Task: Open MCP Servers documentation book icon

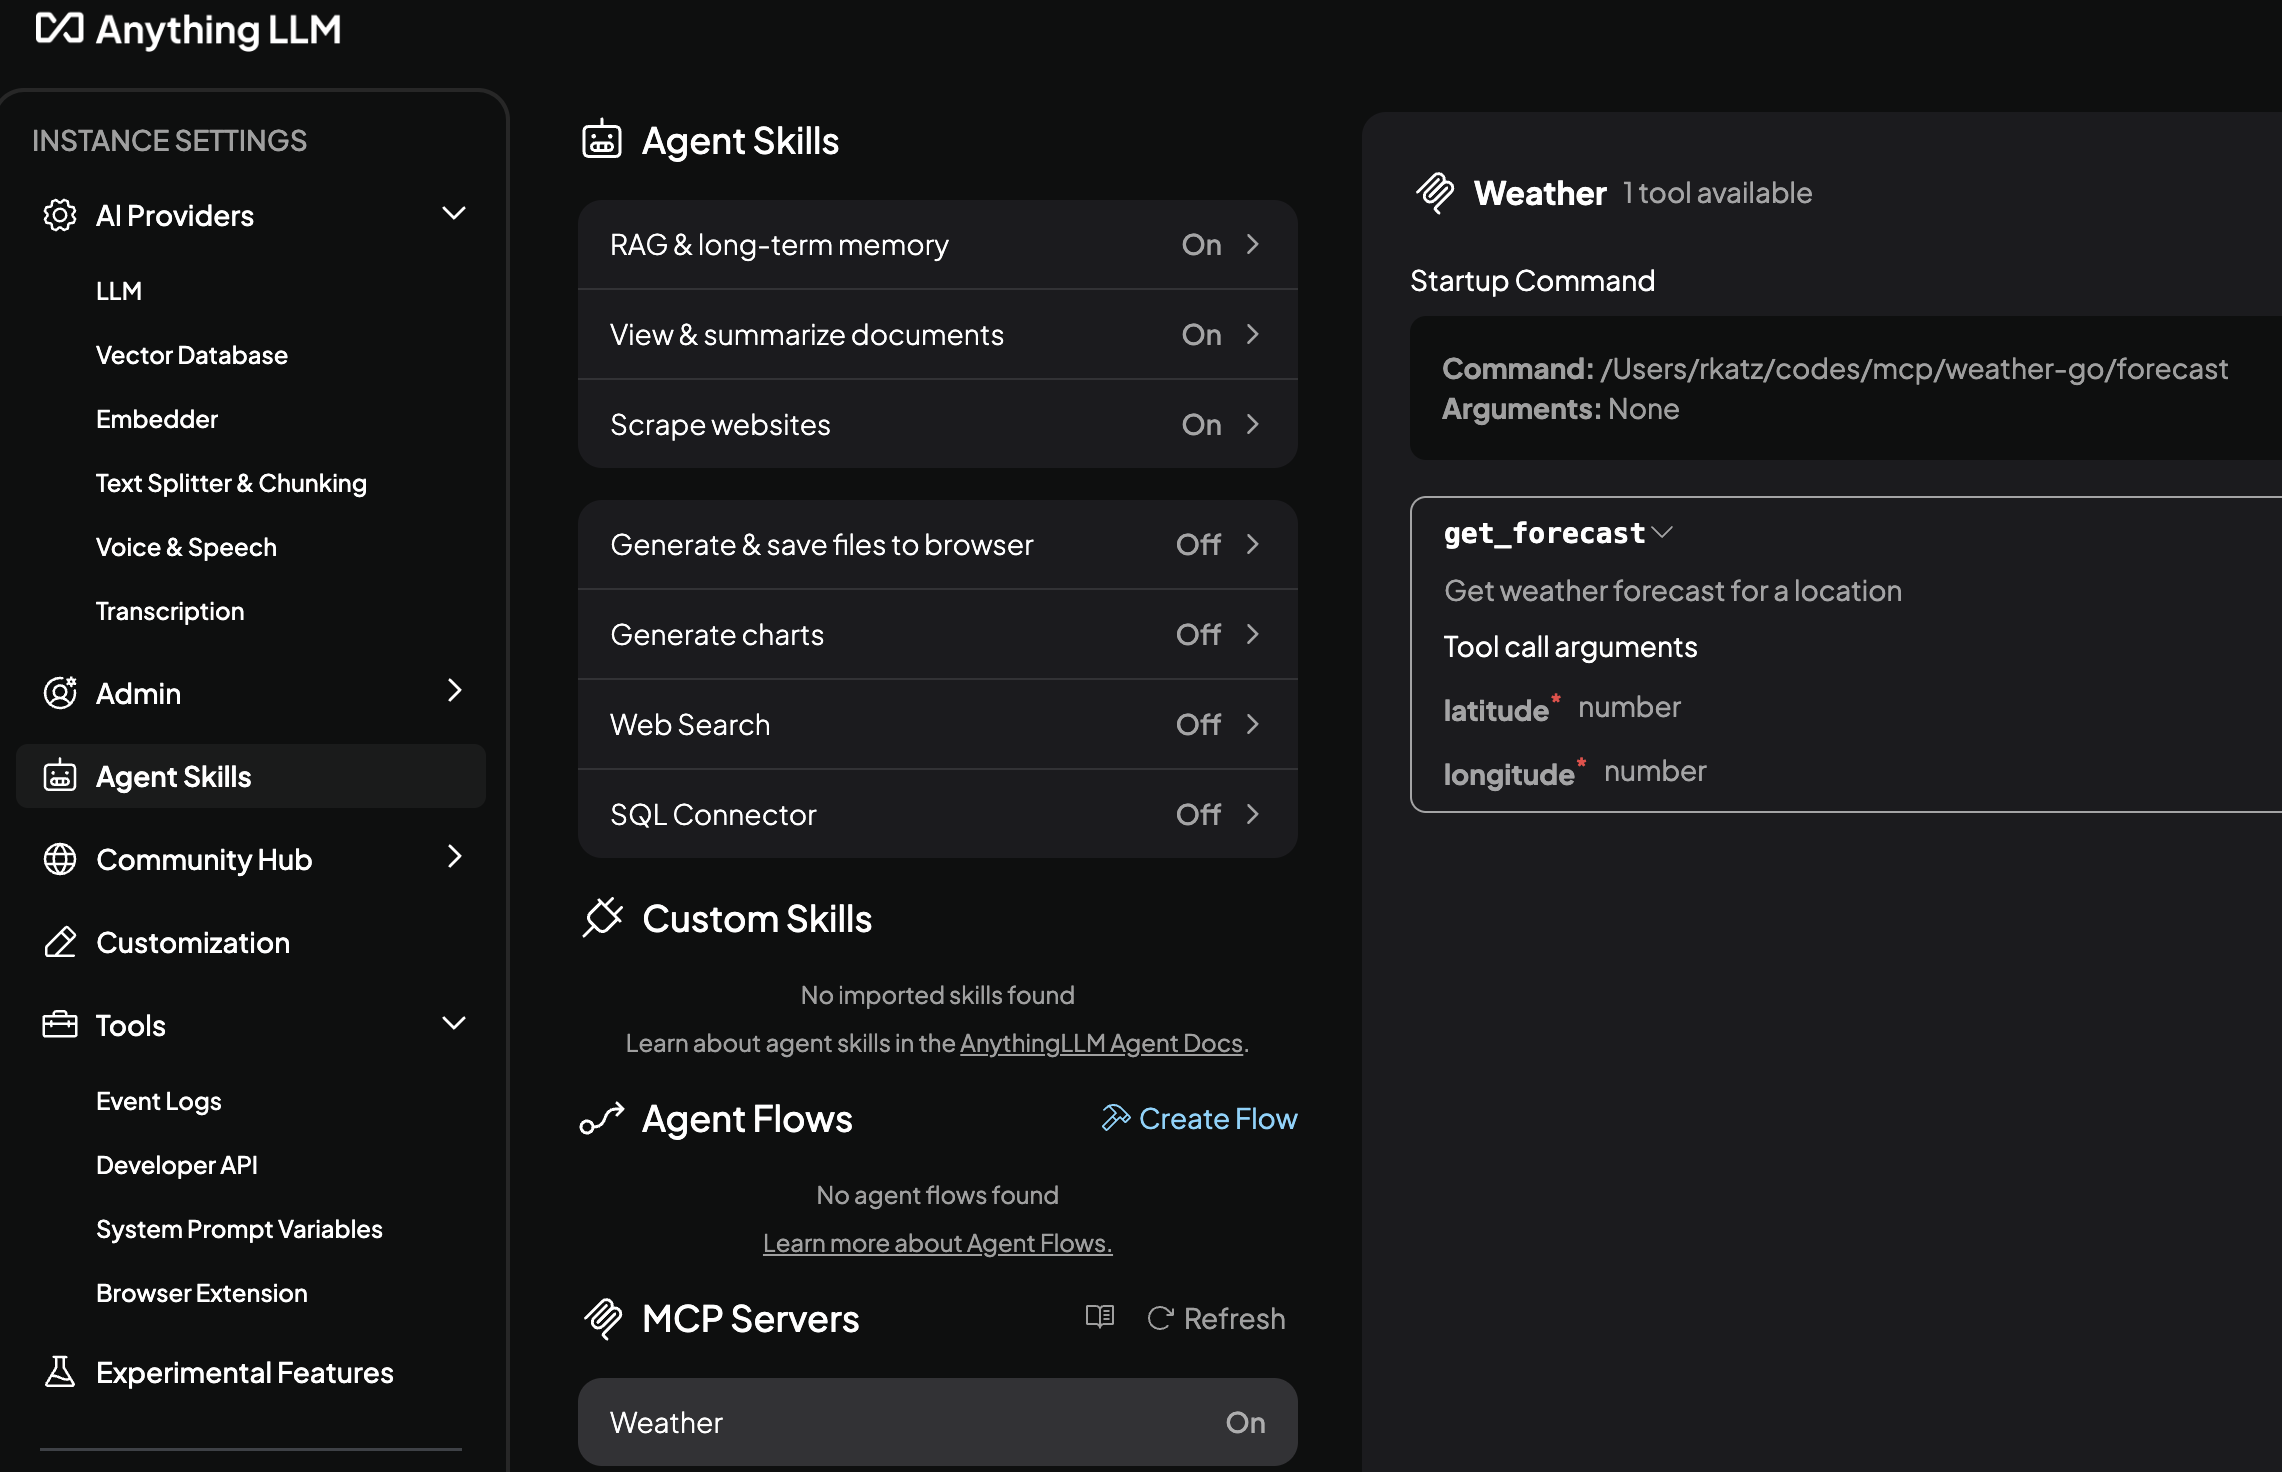Action: 1100,1317
